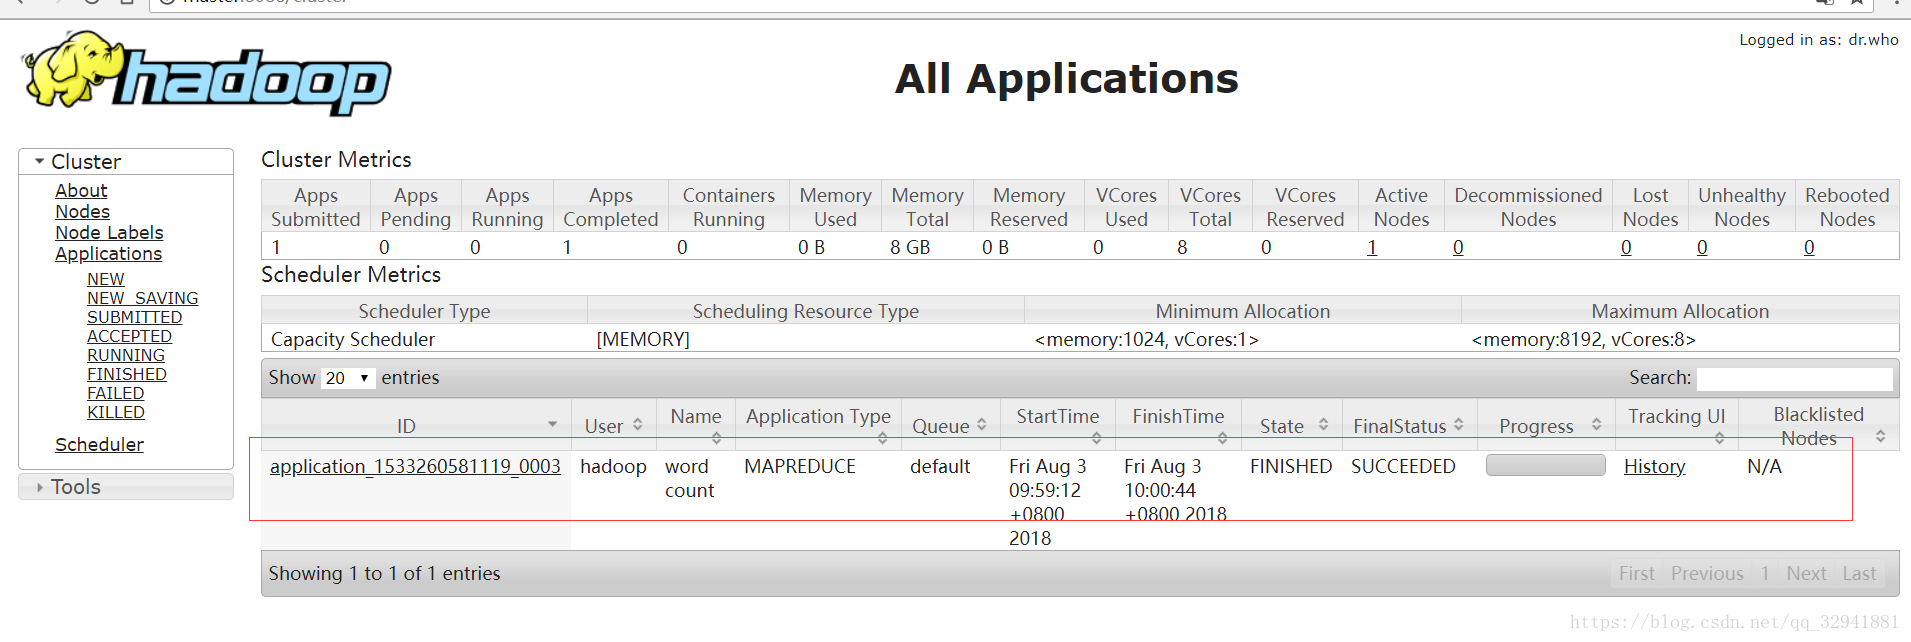
Task: Open the About link
Action: click(x=81, y=190)
